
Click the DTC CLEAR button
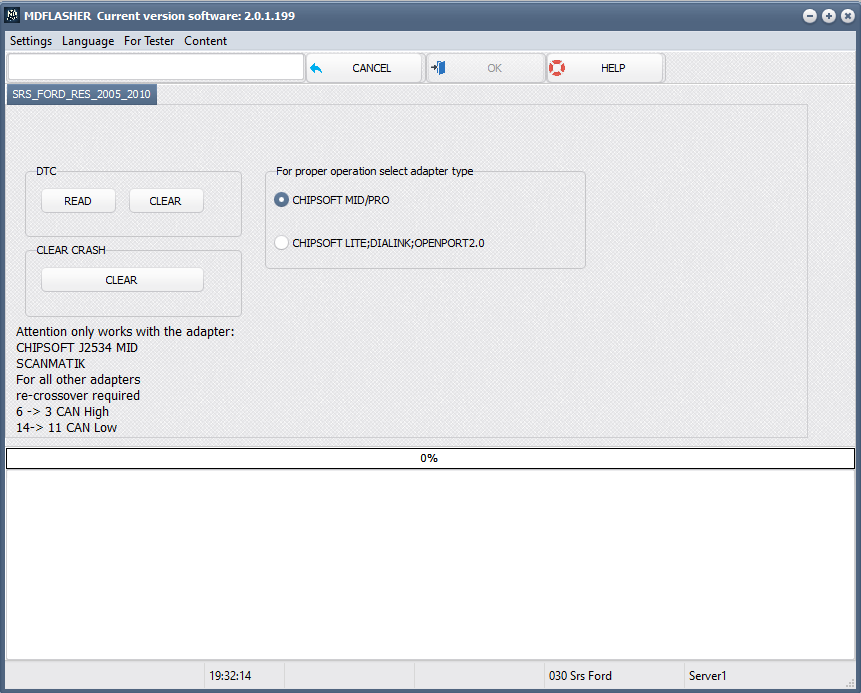(x=166, y=201)
